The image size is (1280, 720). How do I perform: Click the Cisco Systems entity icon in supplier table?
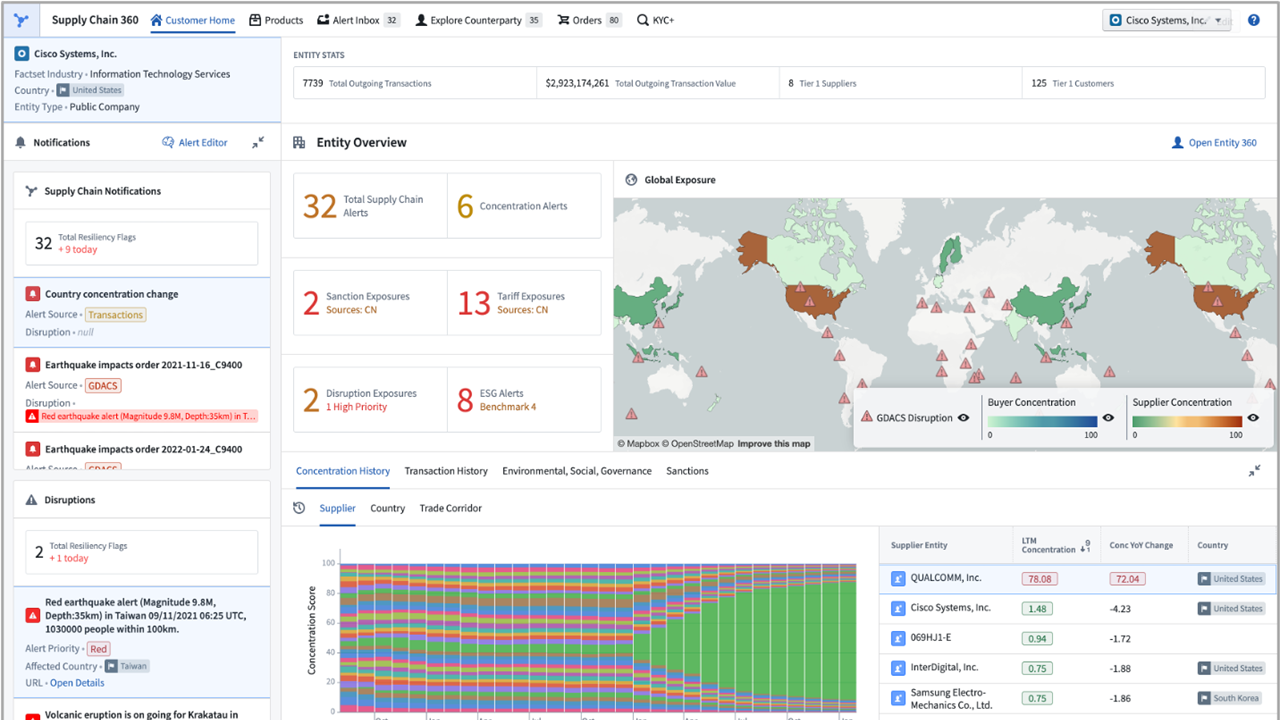898,608
